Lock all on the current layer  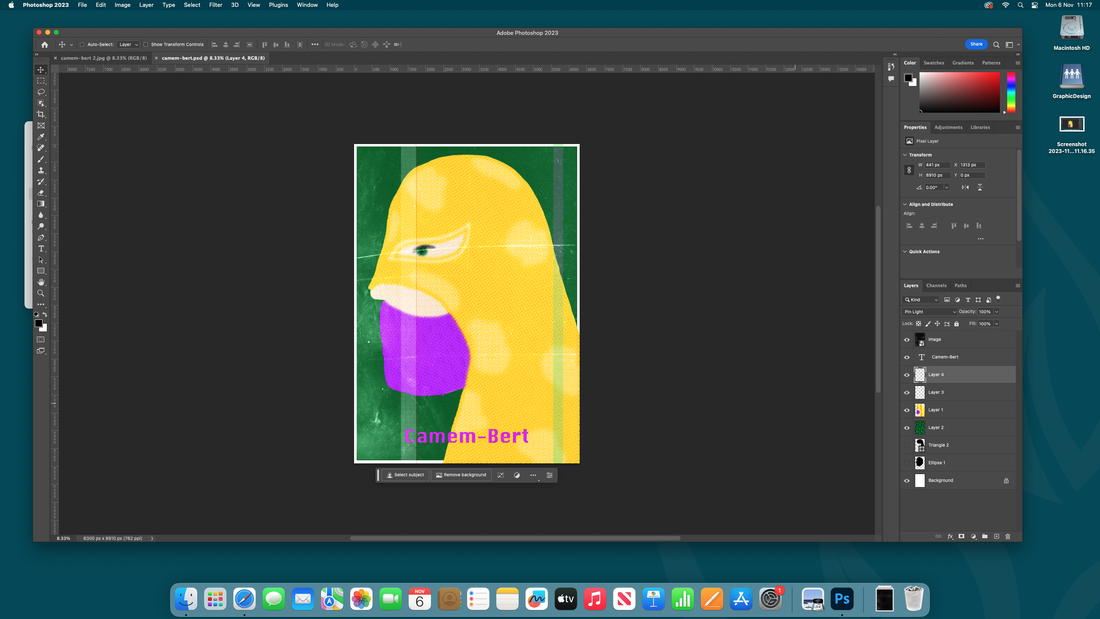(956, 324)
